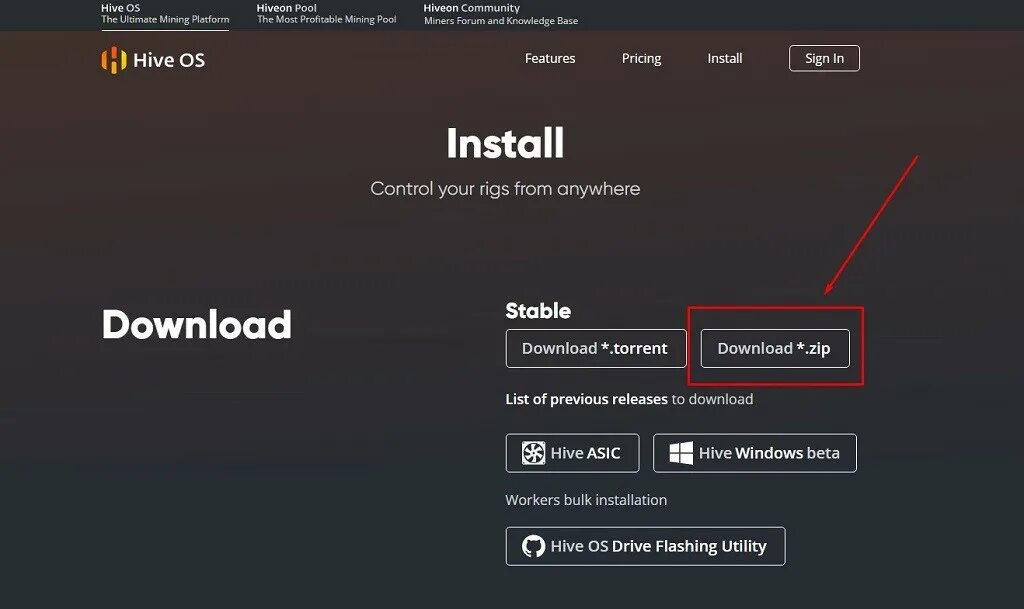Click the GitHub octocat icon
This screenshot has width=1024, height=609.
point(533,546)
